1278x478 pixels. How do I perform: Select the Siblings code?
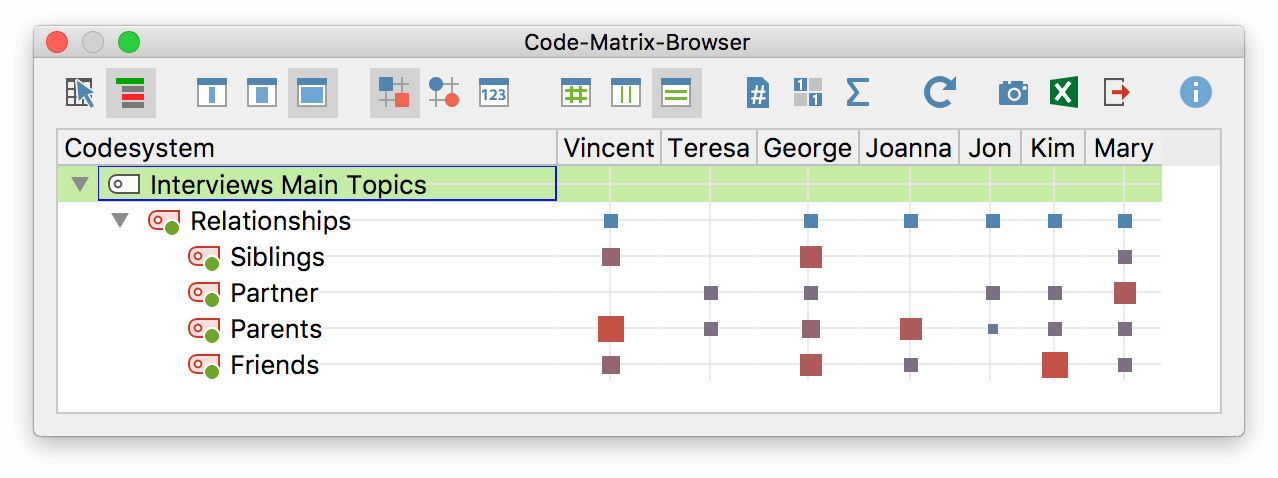pos(277,257)
